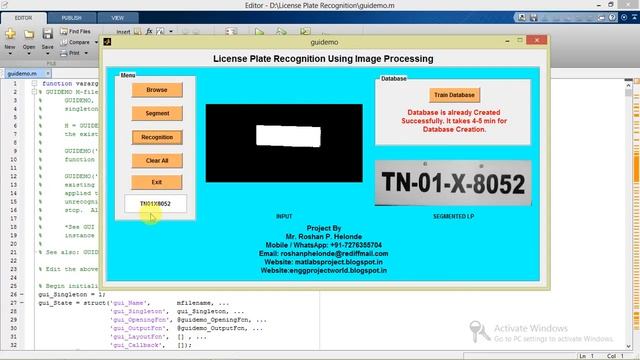The image size is (640, 360).
Task: Click the Browse button
Action: point(157,90)
